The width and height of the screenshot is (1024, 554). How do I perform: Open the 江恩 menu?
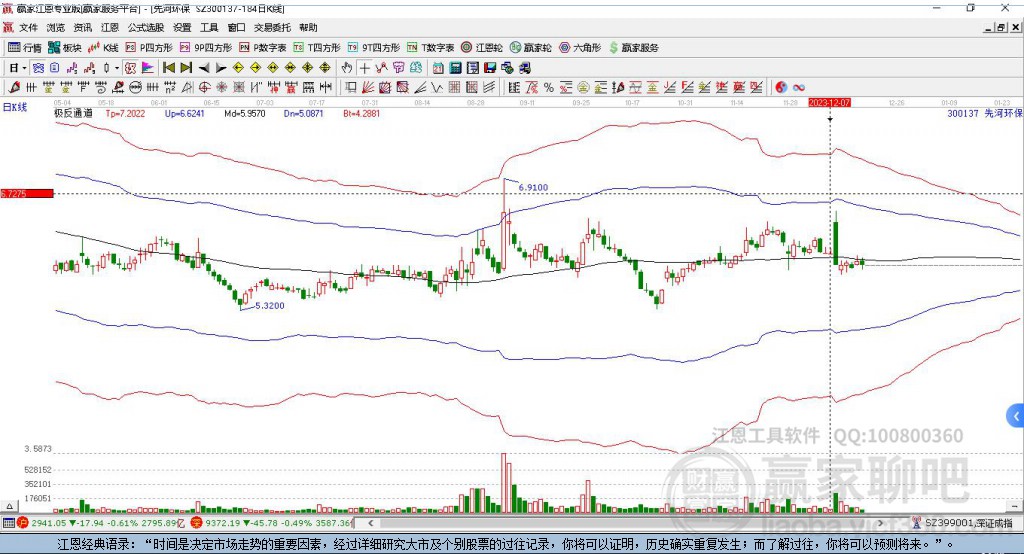[110, 27]
